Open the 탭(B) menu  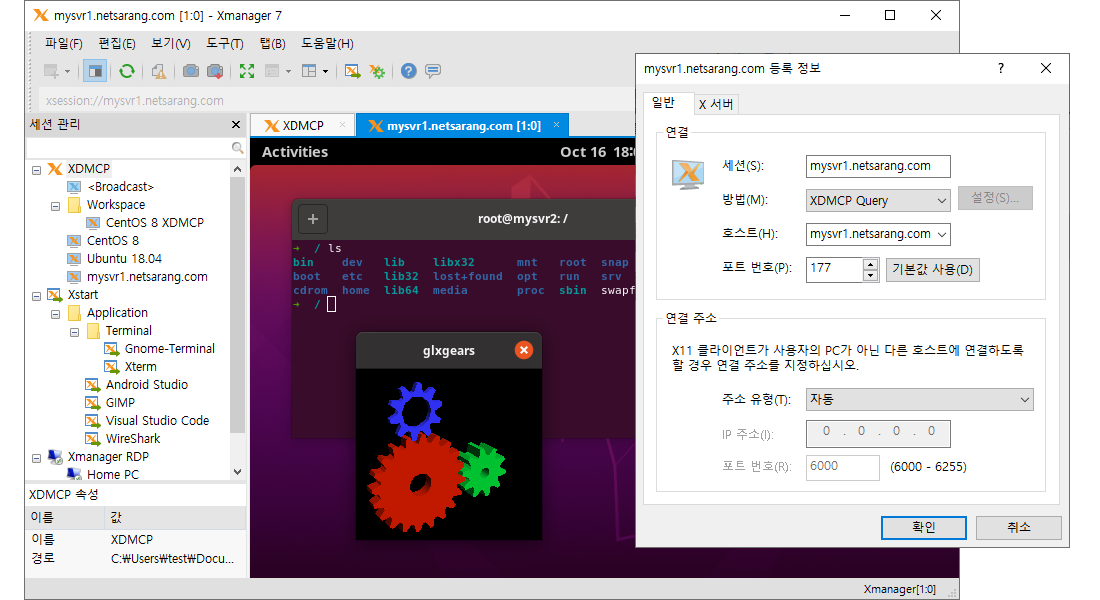coord(272,44)
